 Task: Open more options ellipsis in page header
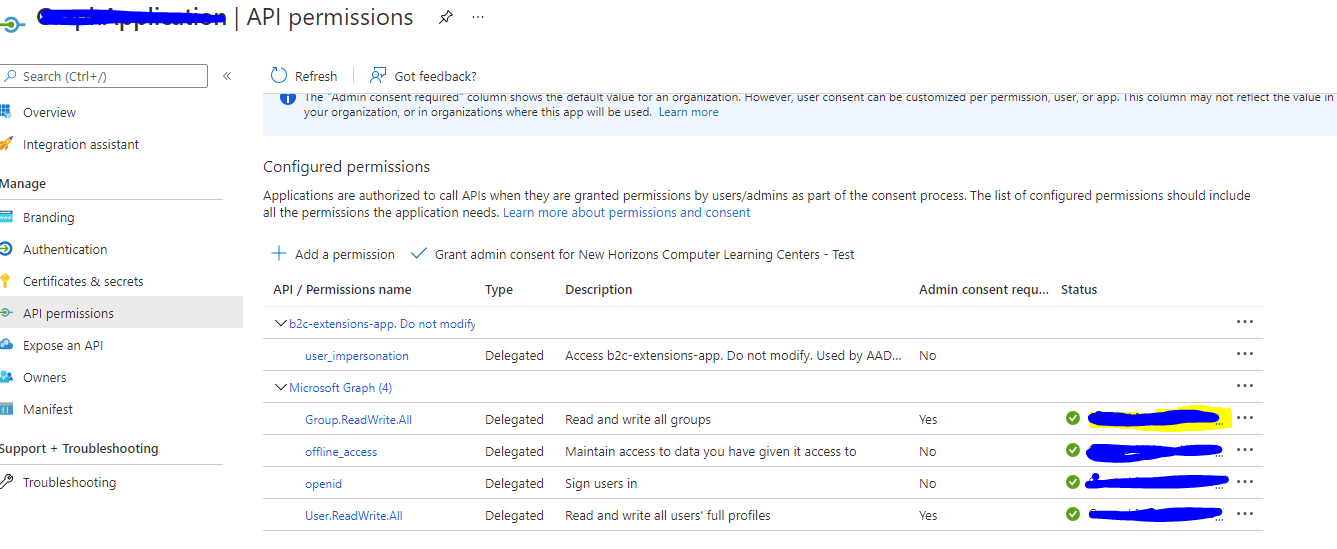478,17
